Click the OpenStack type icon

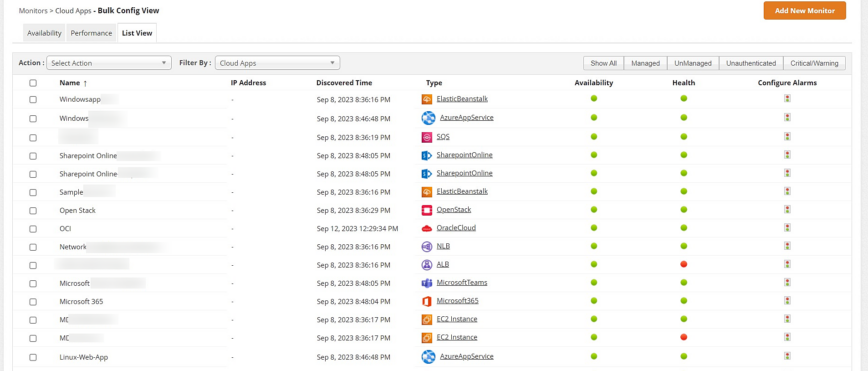click(426, 210)
